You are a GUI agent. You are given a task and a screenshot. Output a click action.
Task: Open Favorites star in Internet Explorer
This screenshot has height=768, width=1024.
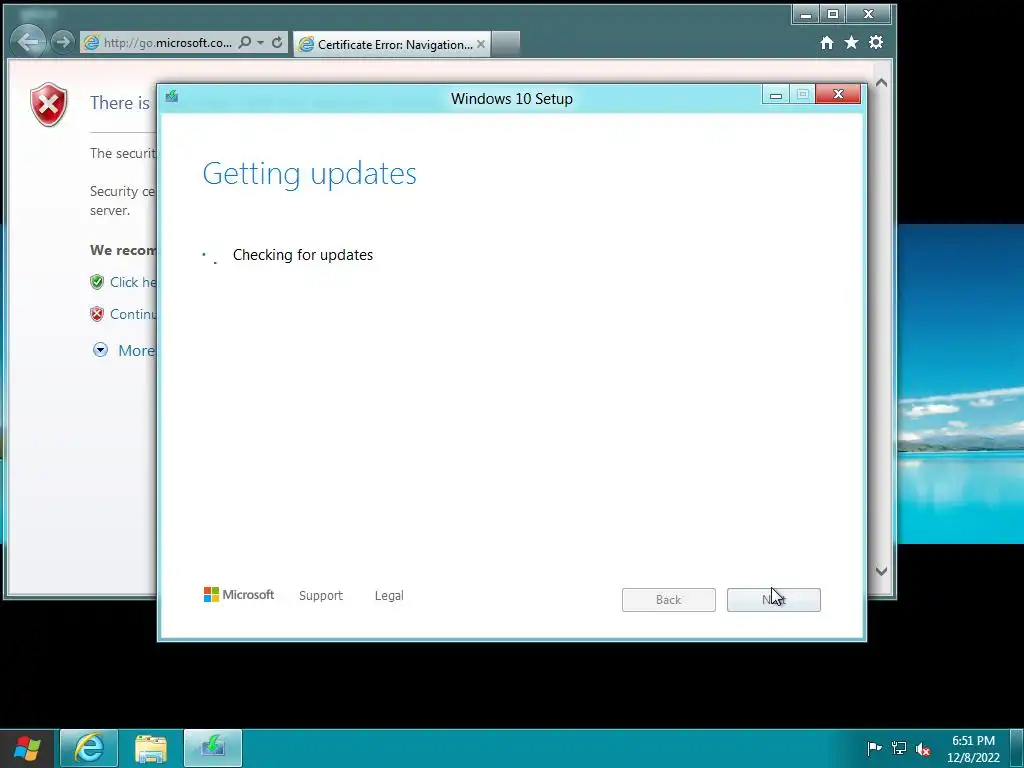852,42
